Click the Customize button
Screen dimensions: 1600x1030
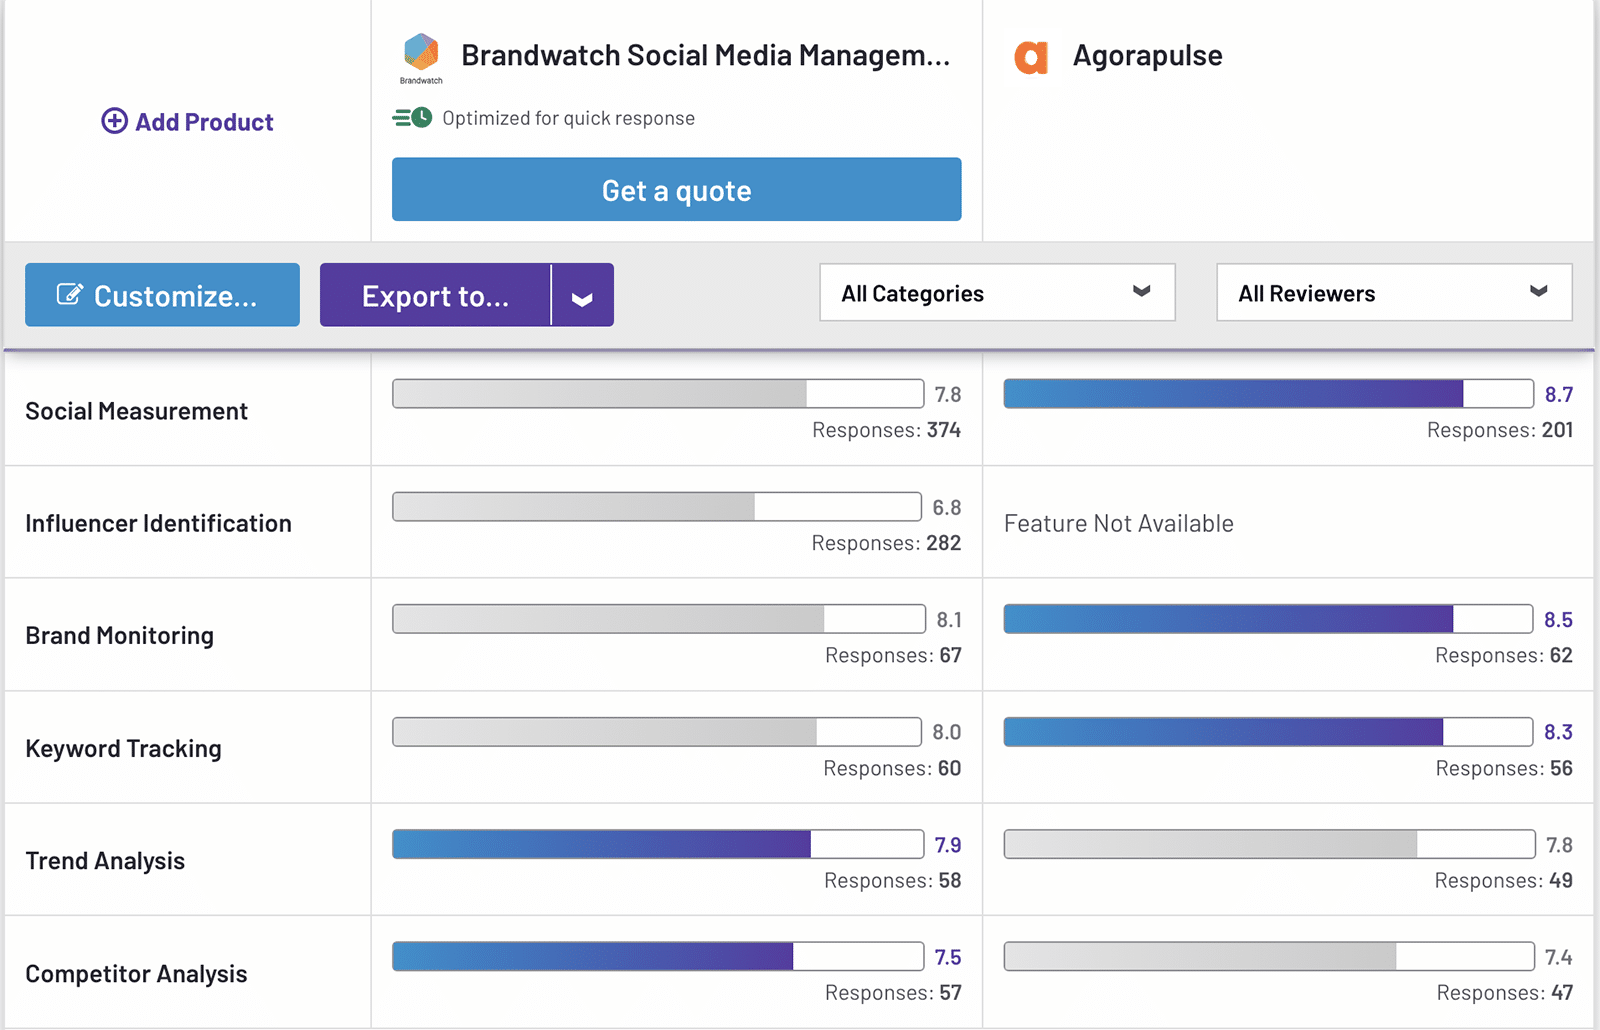coord(162,295)
